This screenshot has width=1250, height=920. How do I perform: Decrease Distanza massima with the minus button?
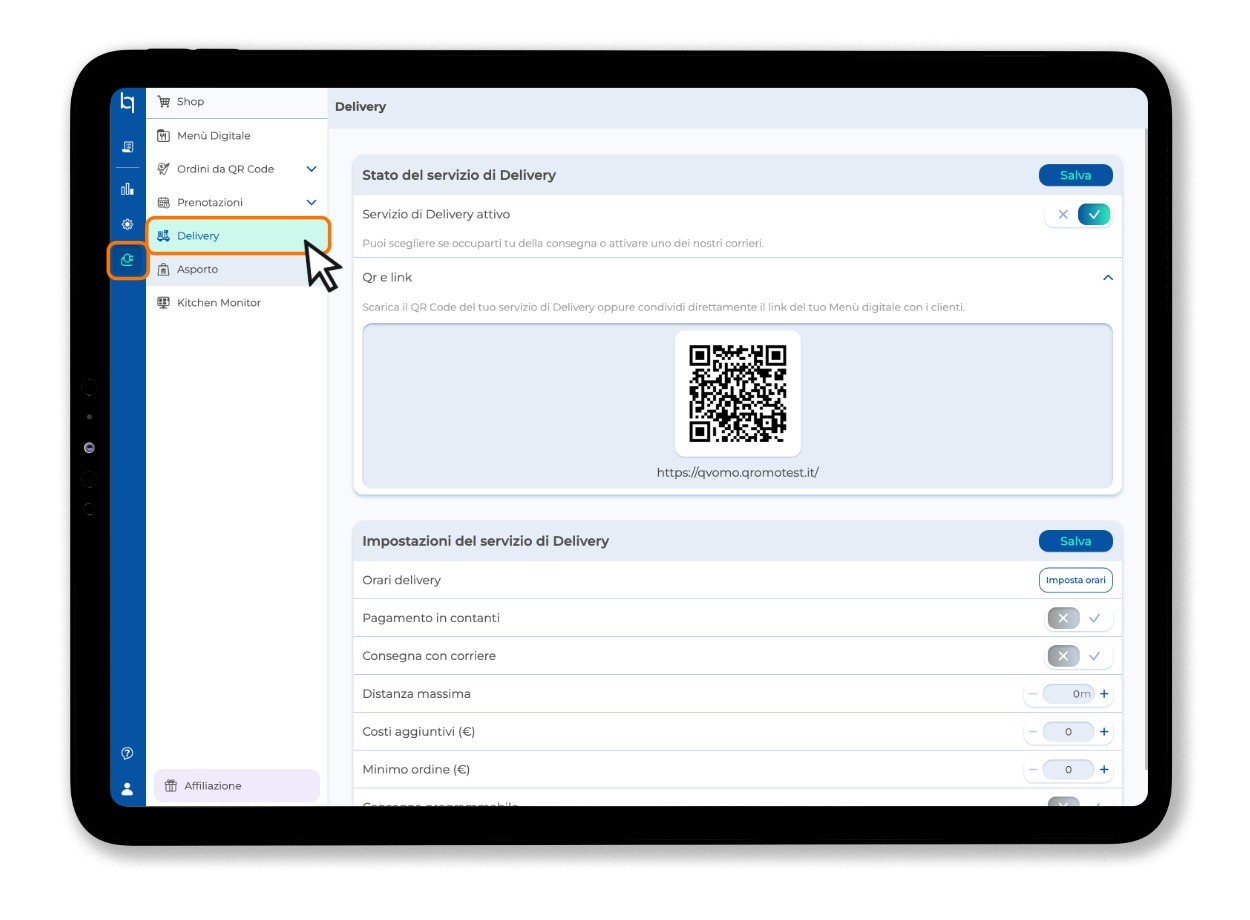tap(1032, 694)
